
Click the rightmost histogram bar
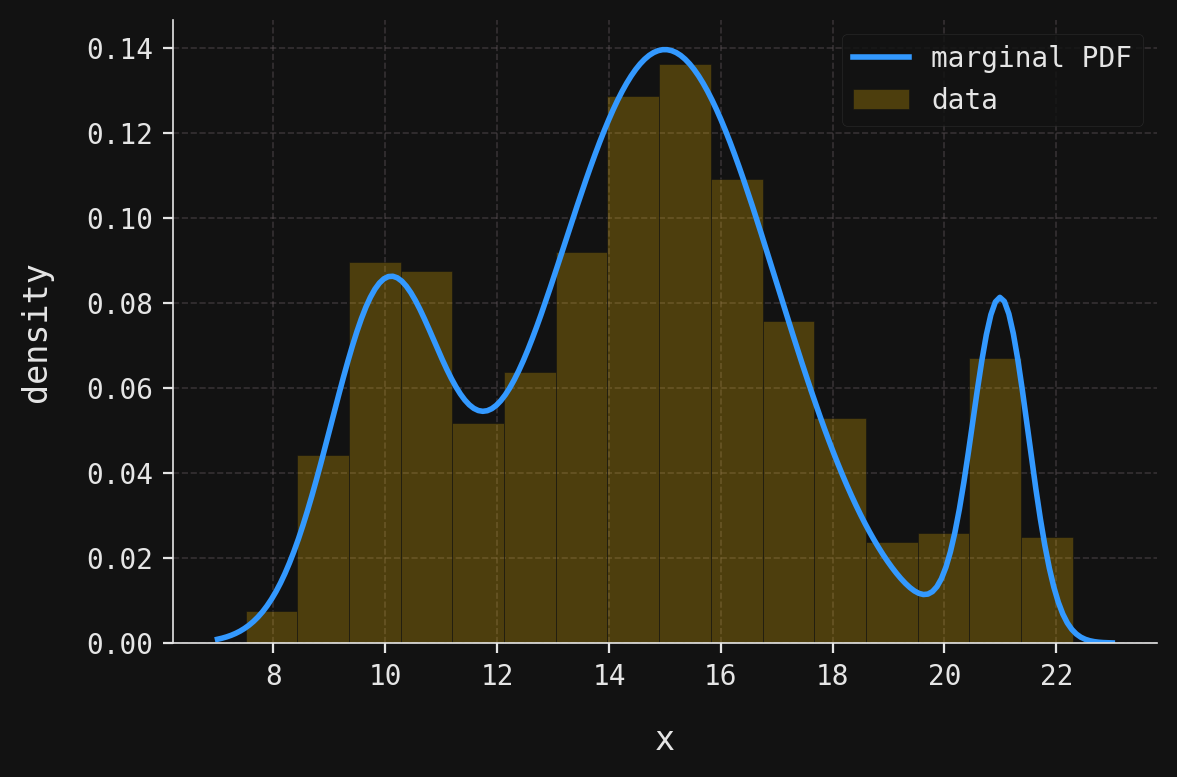[1046, 590]
